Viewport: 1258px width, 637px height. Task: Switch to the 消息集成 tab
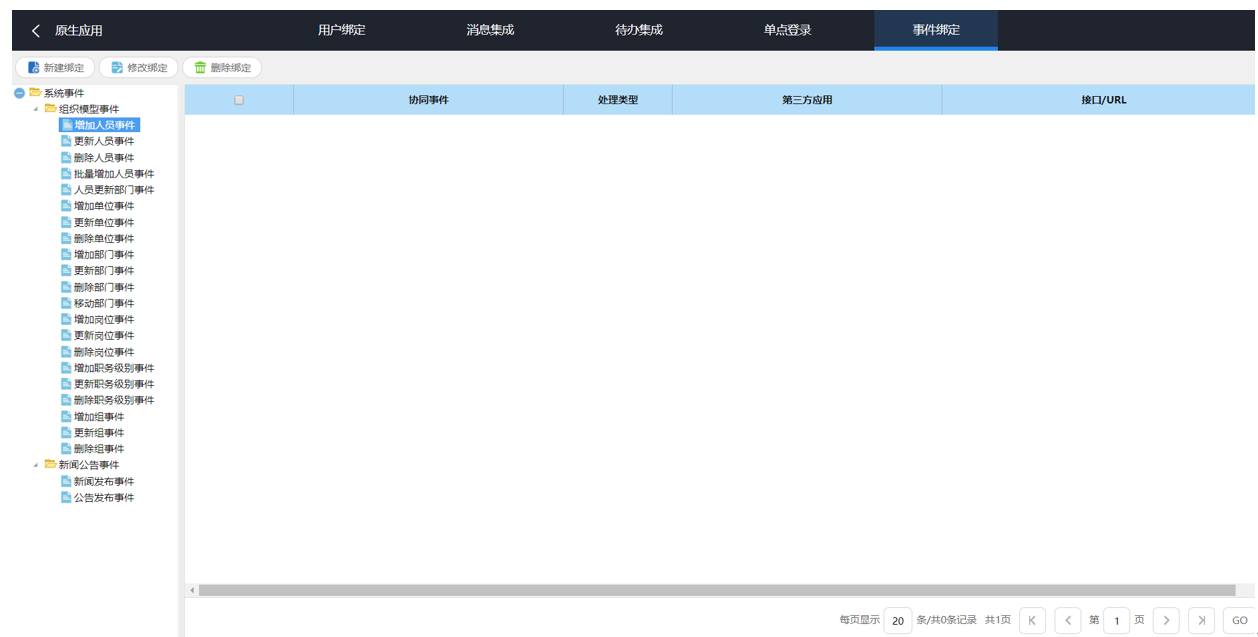pos(490,30)
